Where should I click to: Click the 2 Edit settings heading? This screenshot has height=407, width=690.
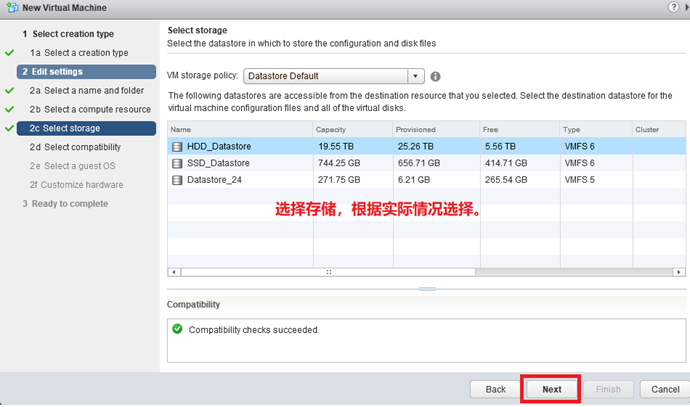86,72
